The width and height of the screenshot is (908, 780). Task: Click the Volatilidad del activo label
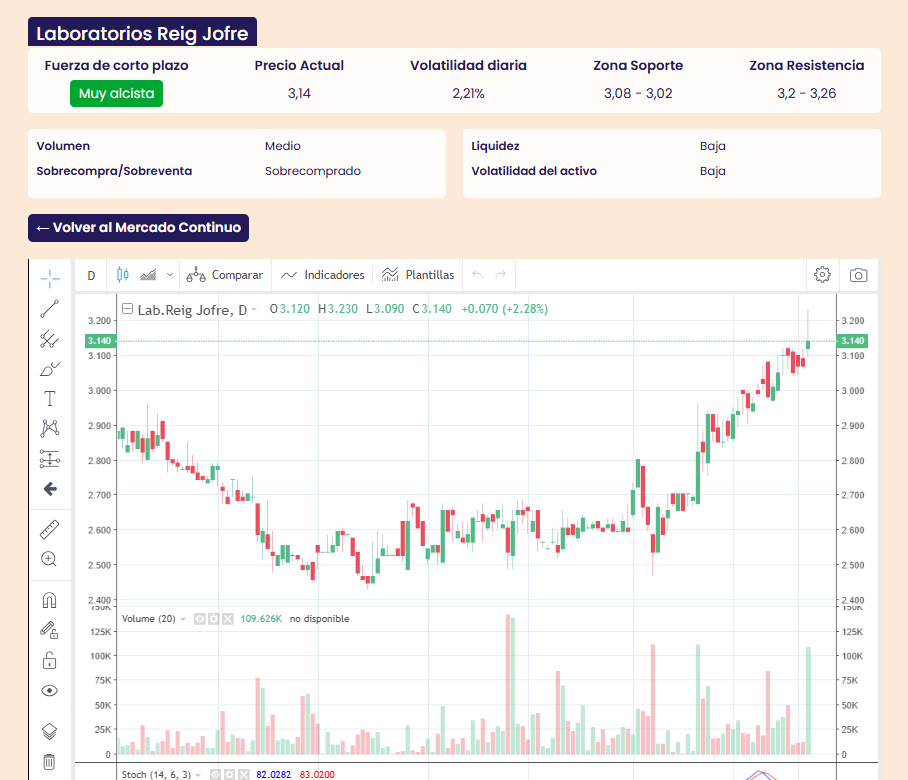click(534, 171)
